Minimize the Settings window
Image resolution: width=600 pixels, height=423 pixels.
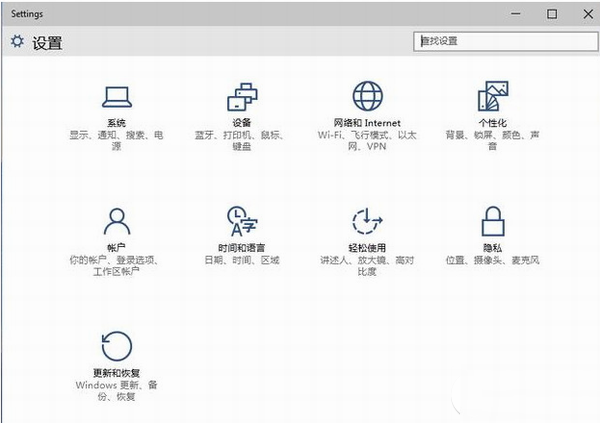[x=516, y=14]
